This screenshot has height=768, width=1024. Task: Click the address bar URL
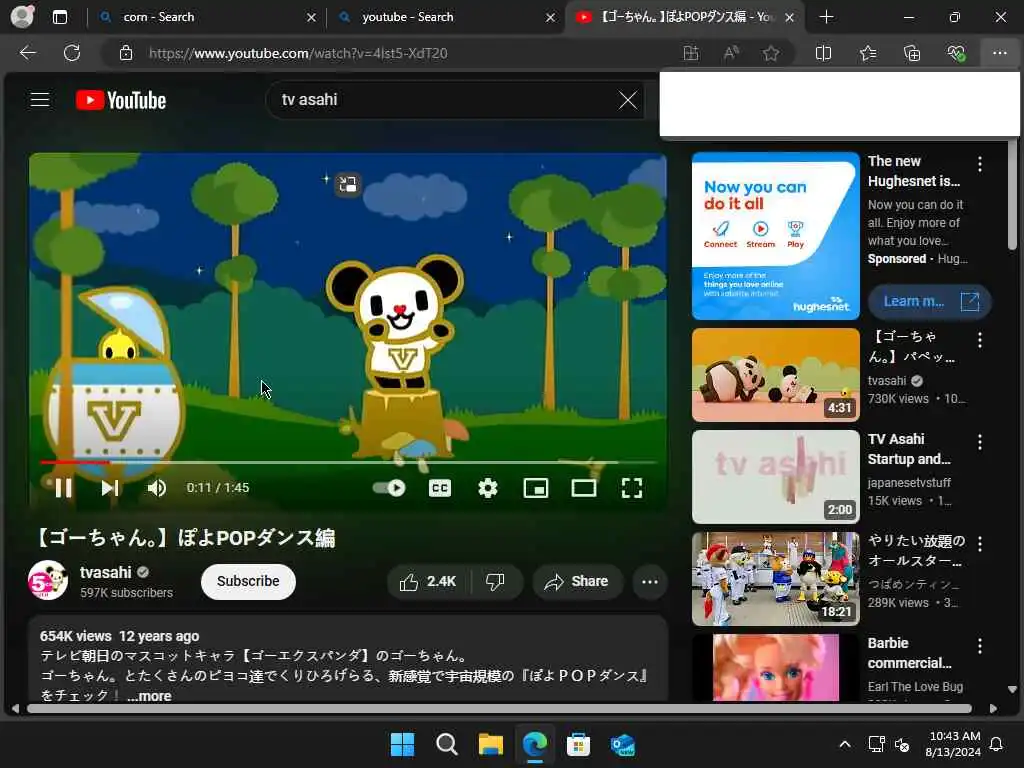(298, 54)
